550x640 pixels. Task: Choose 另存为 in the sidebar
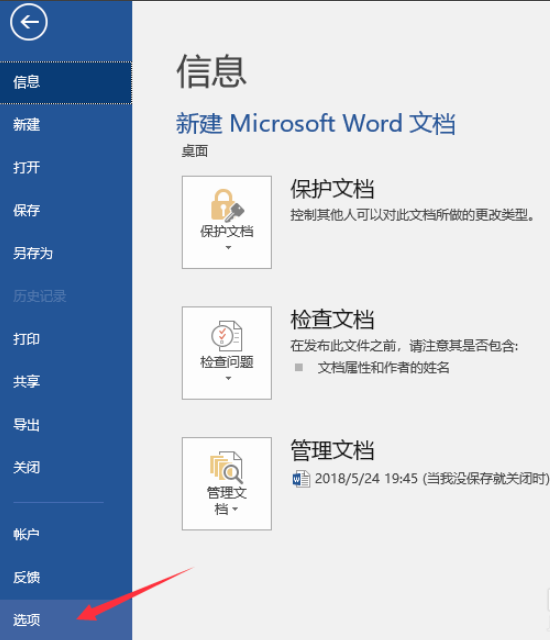click(x=66, y=253)
